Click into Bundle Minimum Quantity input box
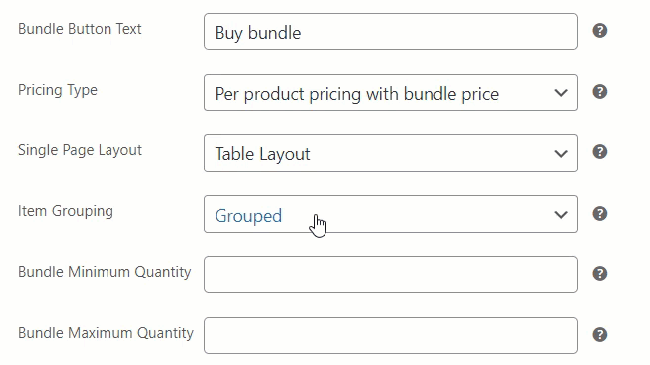This screenshot has height=365, width=650. tap(390, 275)
